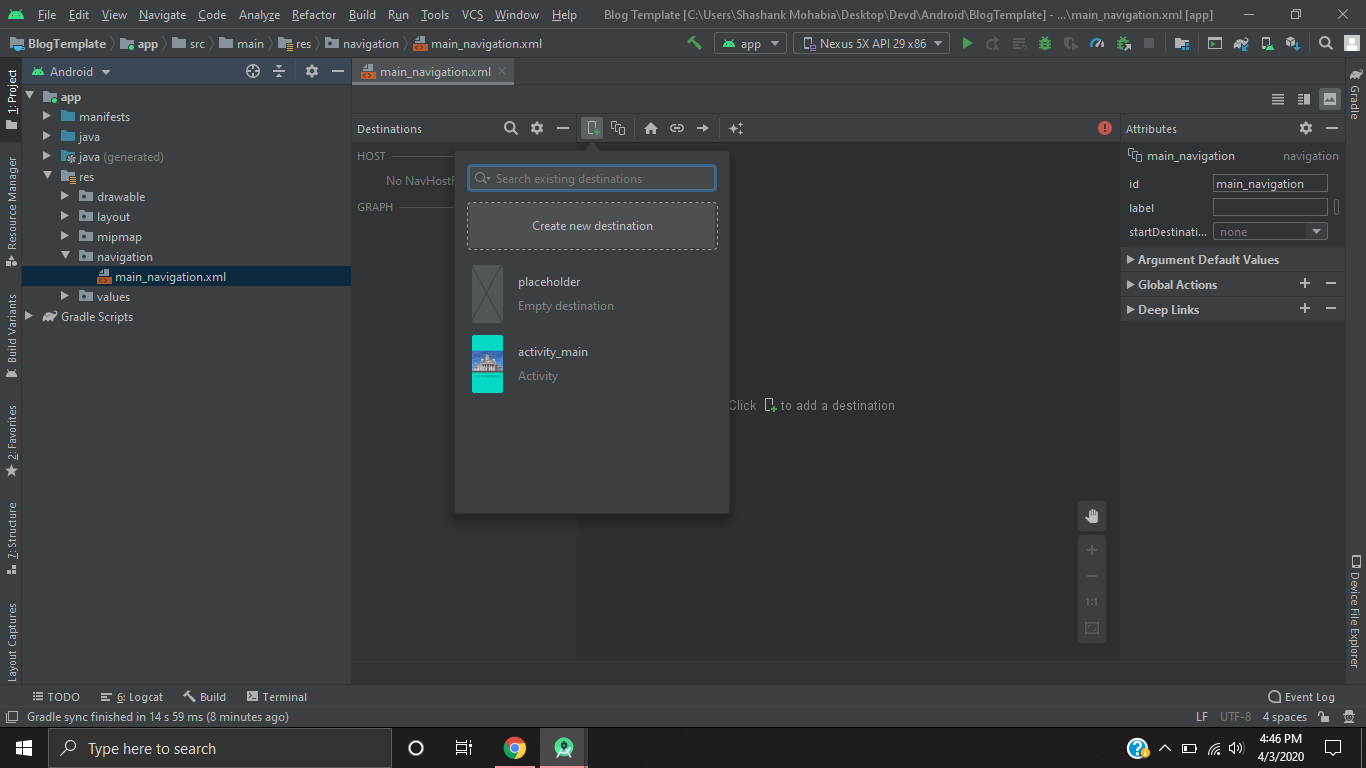Viewport: 1366px width, 768px height.
Task: Group destinations into a nested graph
Action: 618,128
